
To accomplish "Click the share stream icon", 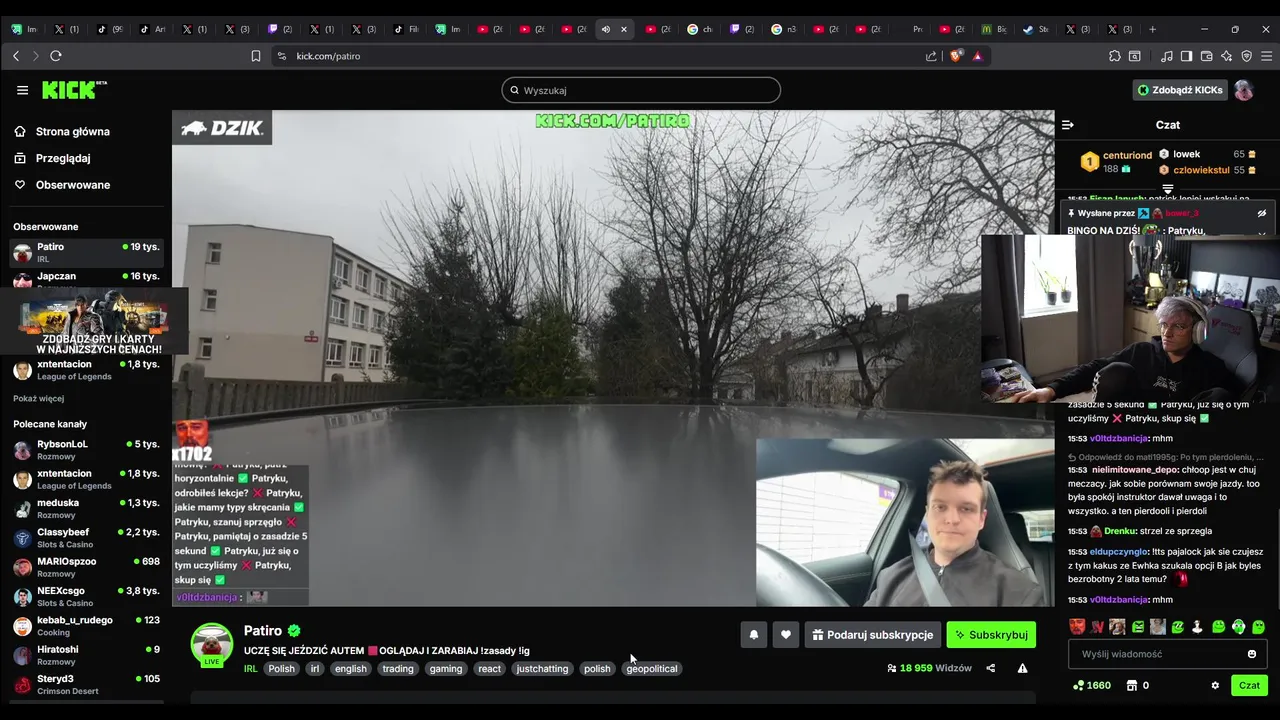I will (x=991, y=668).
